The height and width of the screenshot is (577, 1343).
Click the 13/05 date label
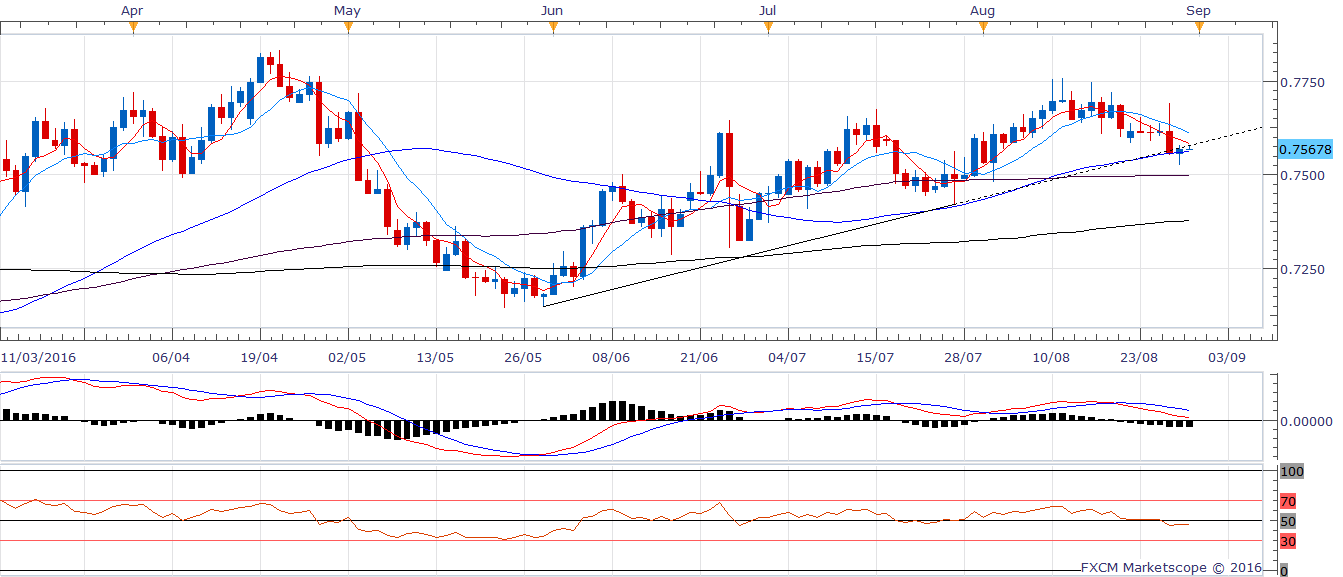[x=435, y=356]
